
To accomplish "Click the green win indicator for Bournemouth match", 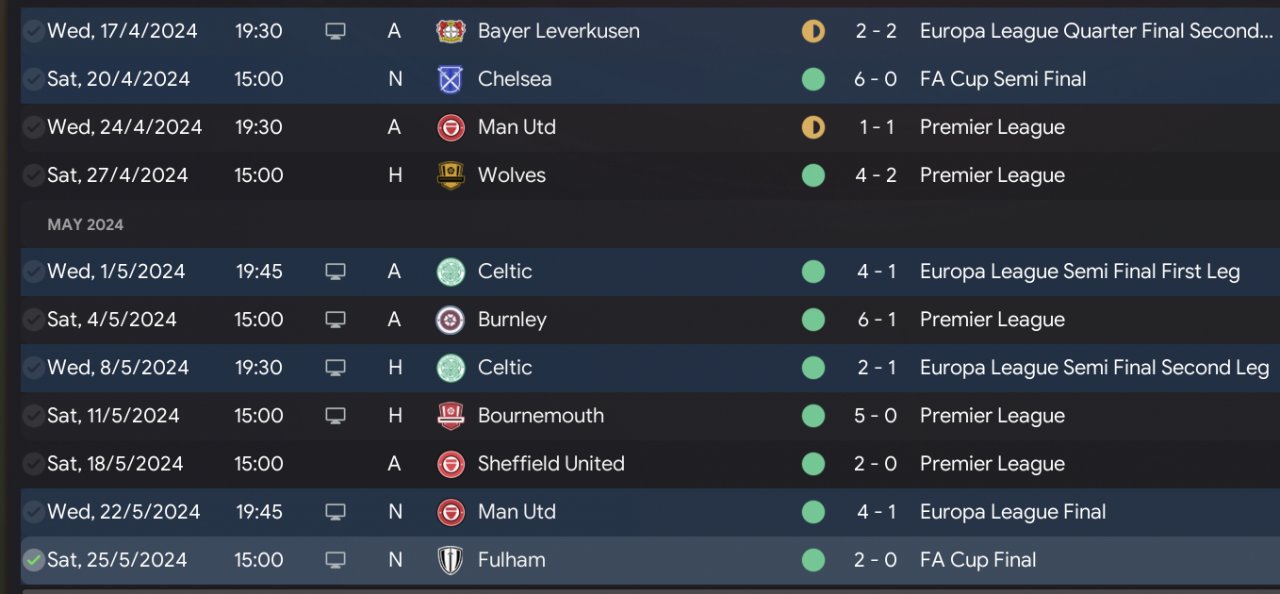I will tap(813, 416).
